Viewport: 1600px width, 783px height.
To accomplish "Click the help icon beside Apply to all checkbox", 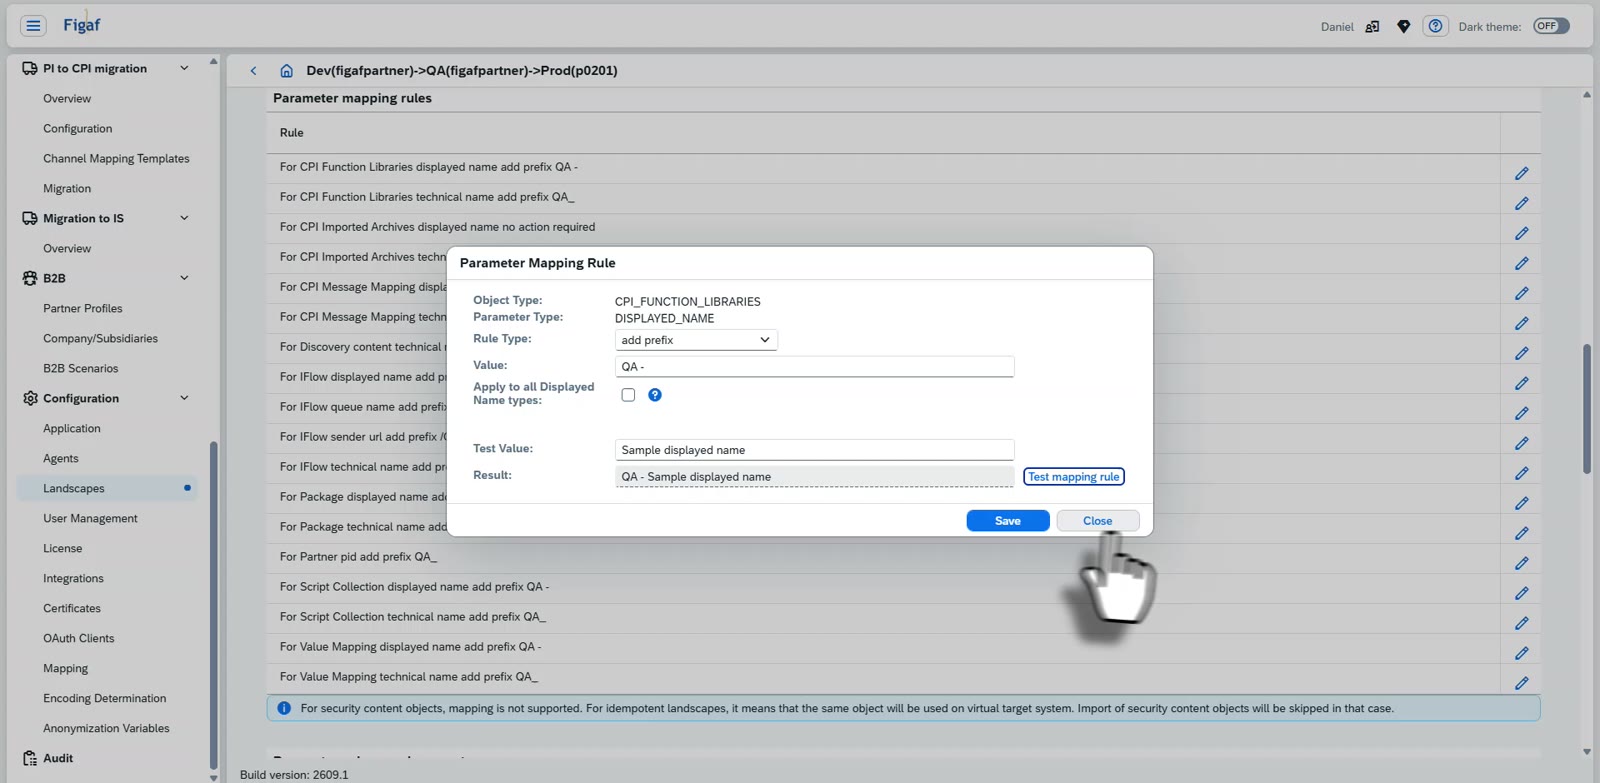I will [x=655, y=395].
